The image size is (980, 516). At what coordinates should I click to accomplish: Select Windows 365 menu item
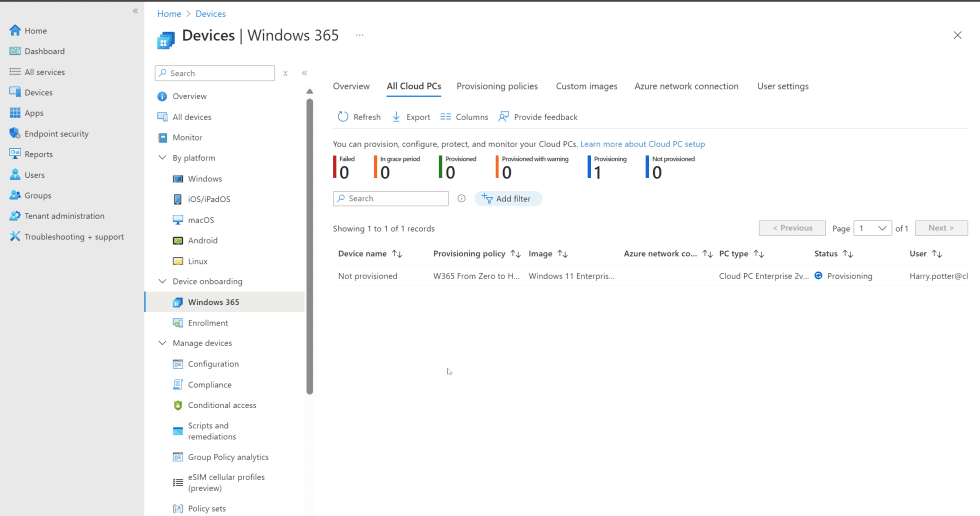[x=225, y=302]
